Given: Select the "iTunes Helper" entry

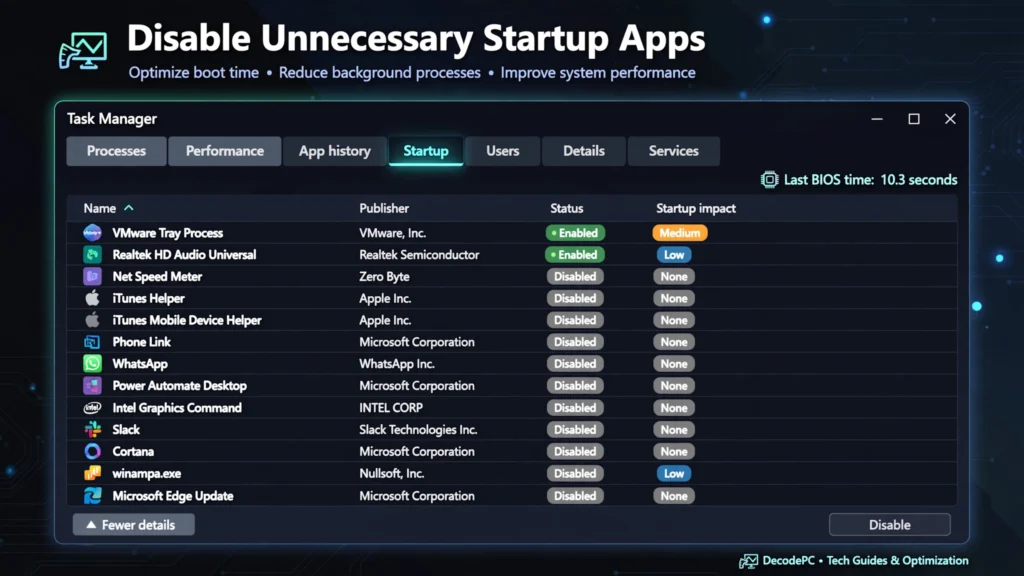Looking at the screenshot, I should tap(148, 298).
